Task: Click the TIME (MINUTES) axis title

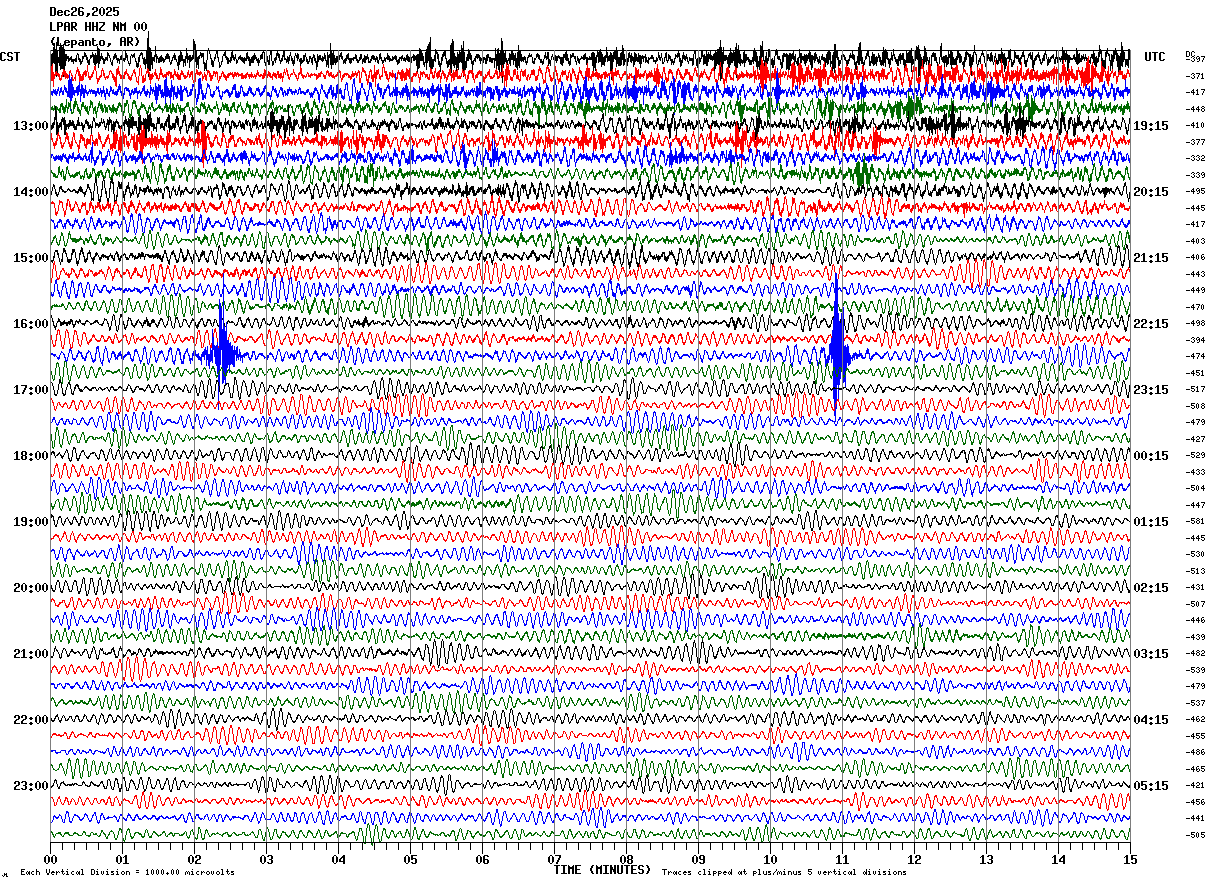Action: (x=602, y=870)
